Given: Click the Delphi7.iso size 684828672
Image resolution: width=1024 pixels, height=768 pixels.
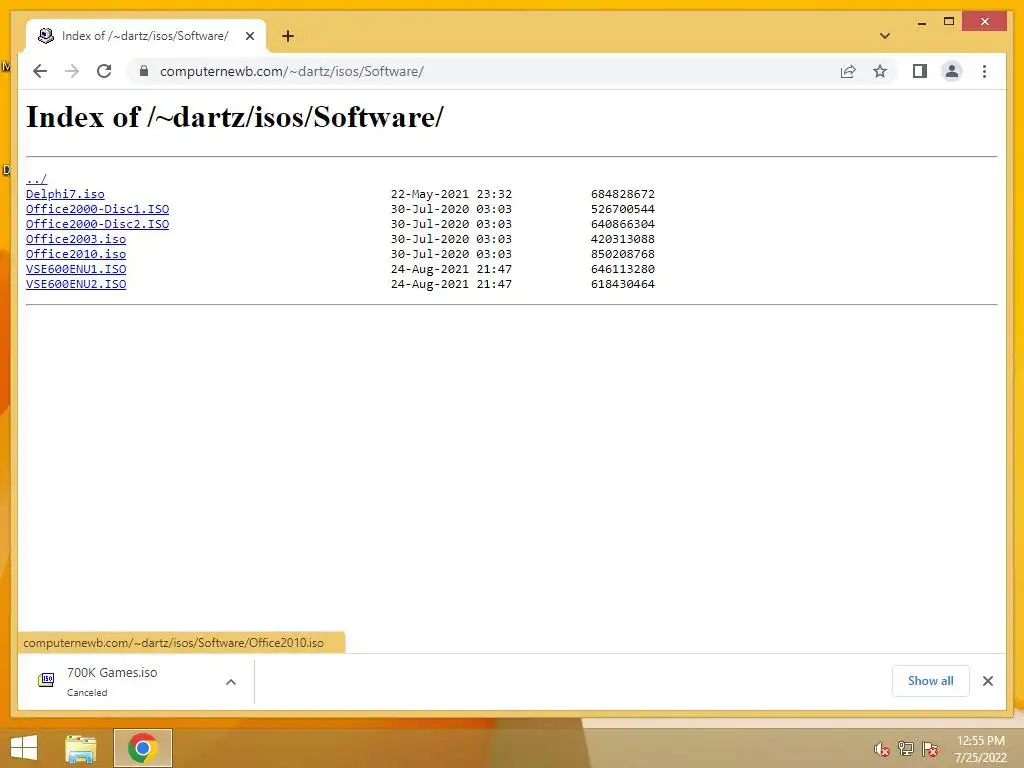Looking at the screenshot, I should click(622, 194).
